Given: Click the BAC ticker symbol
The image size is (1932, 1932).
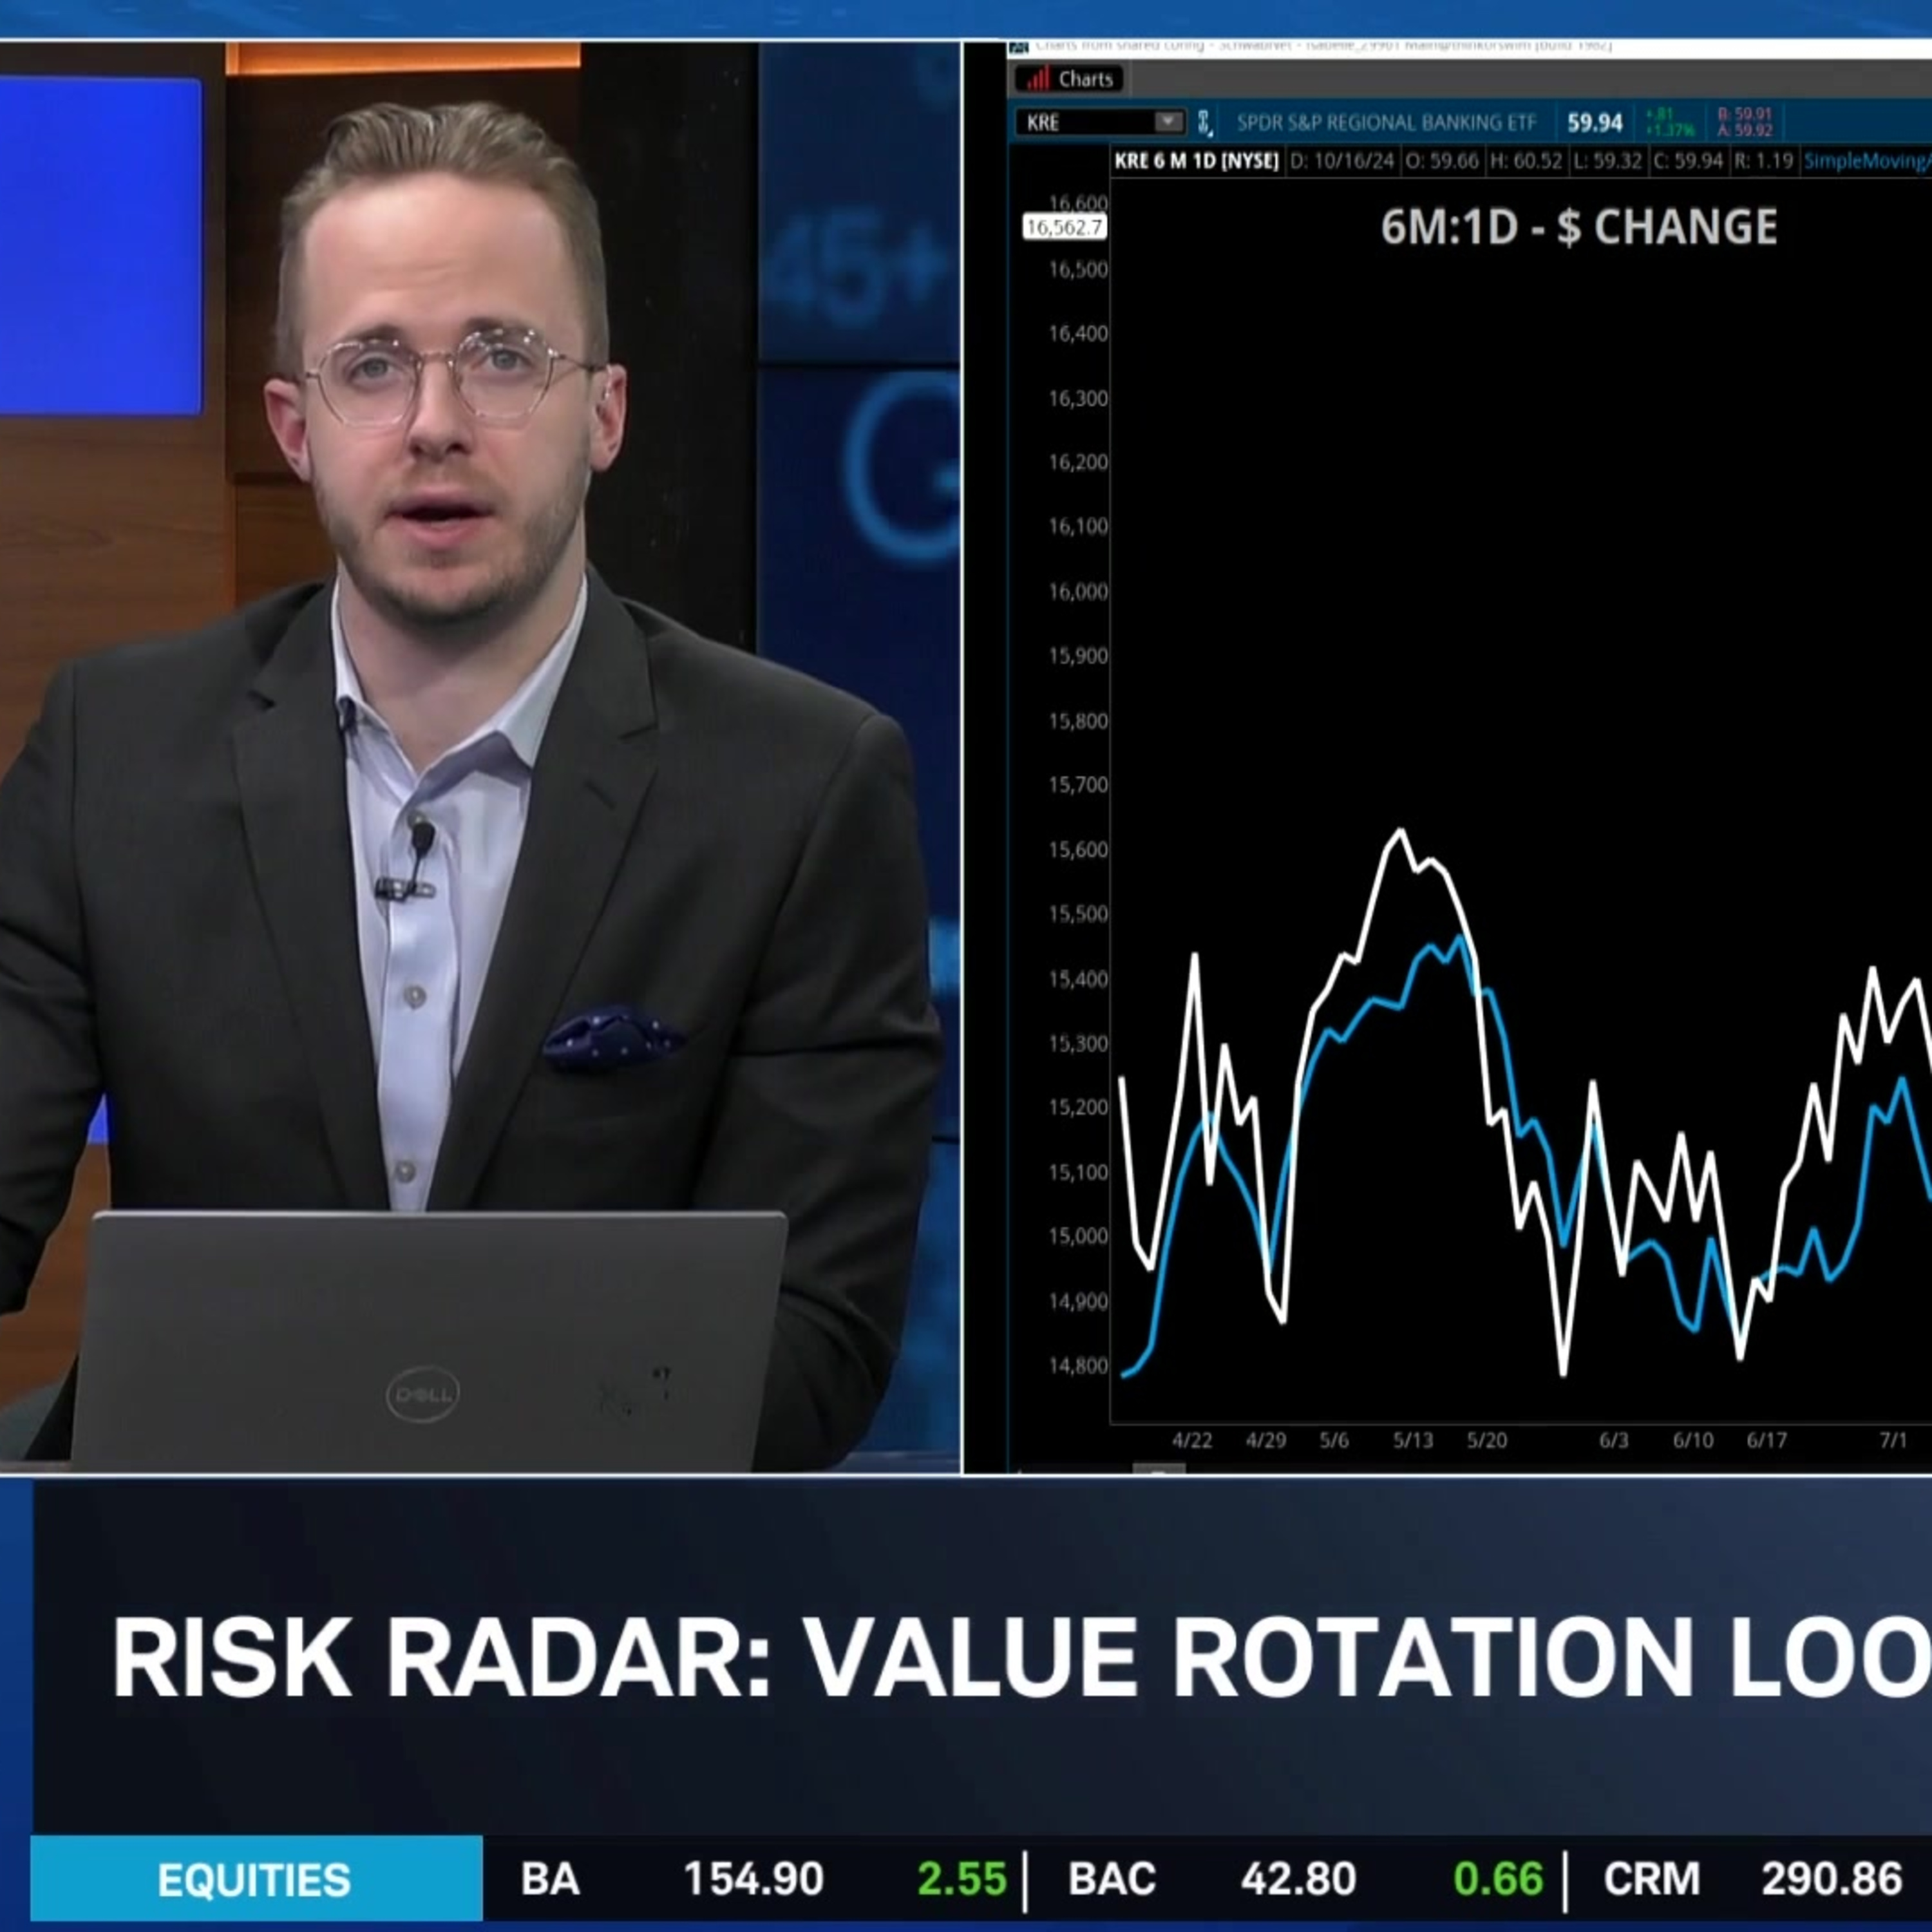Looking at the screenshot, I should tap(1112, 1879).
